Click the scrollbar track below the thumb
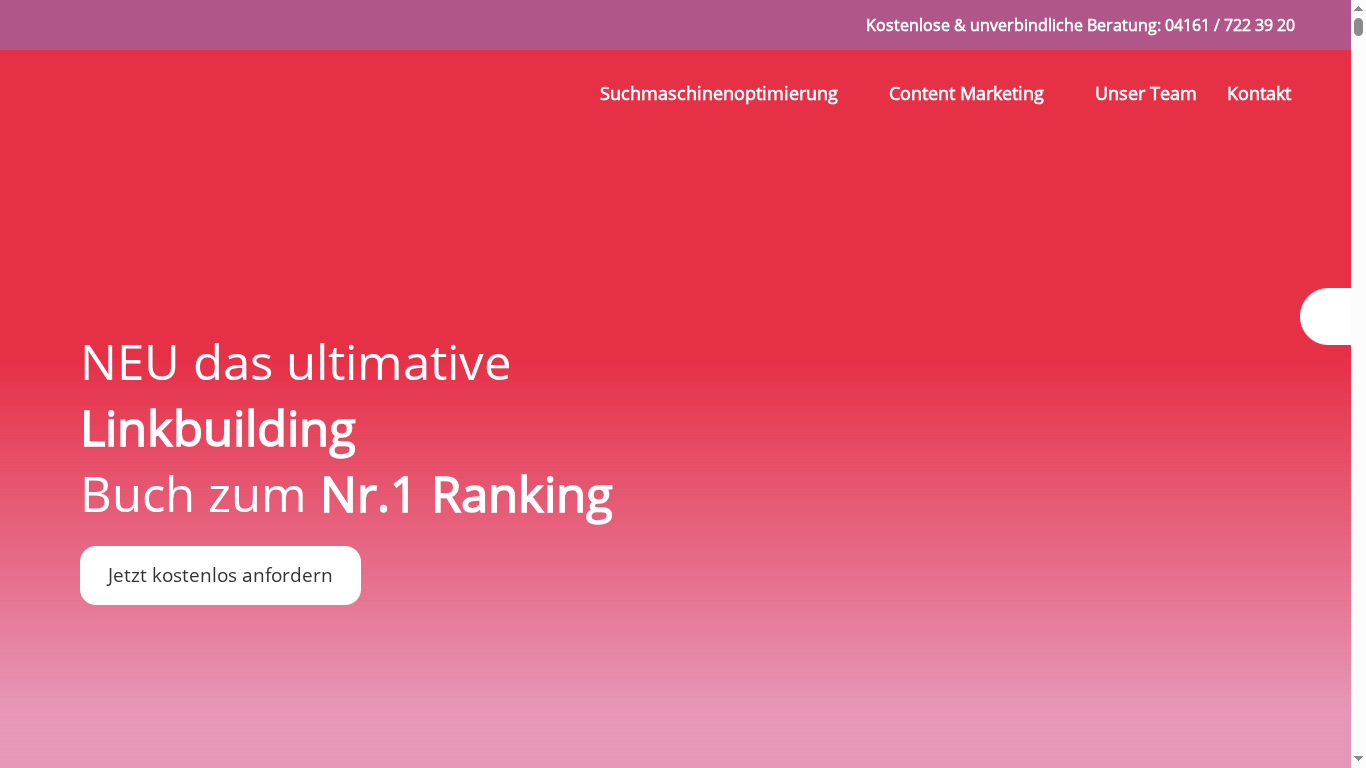The image size is (1366, 768). pos(1358,400)
